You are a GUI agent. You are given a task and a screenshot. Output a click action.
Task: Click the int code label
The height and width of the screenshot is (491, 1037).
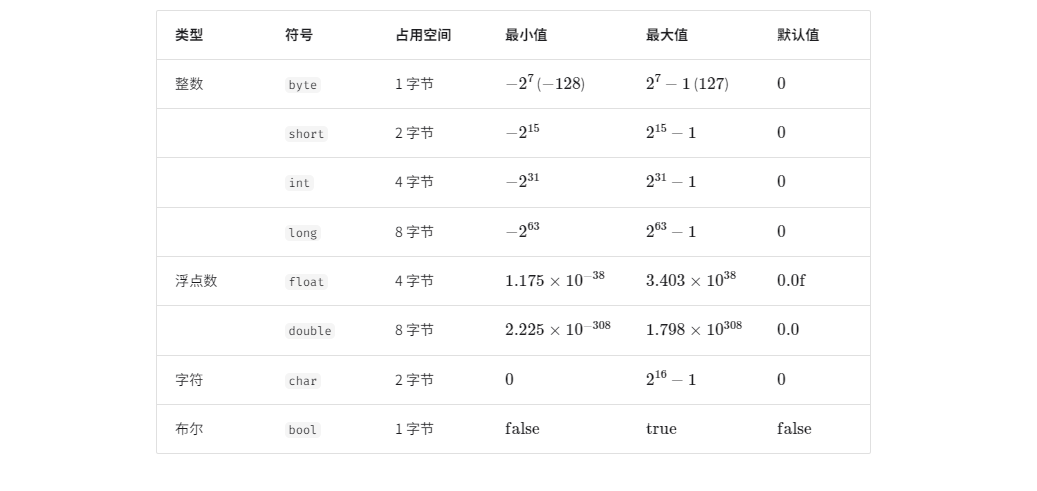point(299,183)
